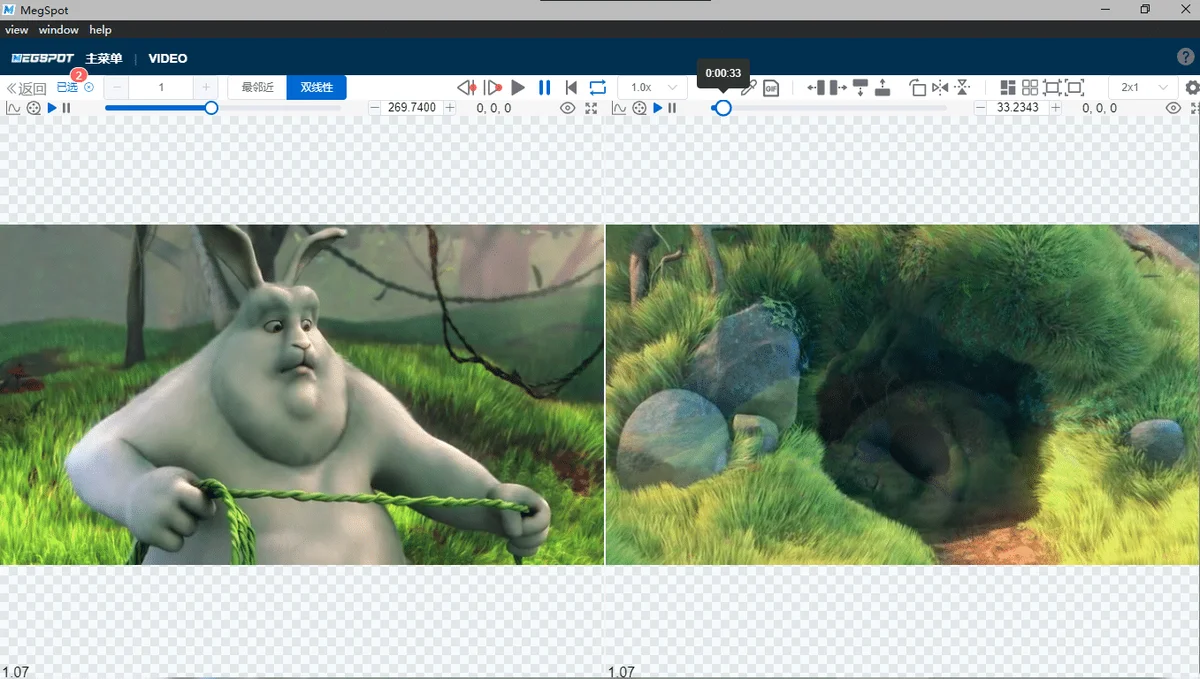The height and width of the screenshot is (679, 1200).
Task: Select the color picker eyedropper tool
Action: click(x=748, y=88)
